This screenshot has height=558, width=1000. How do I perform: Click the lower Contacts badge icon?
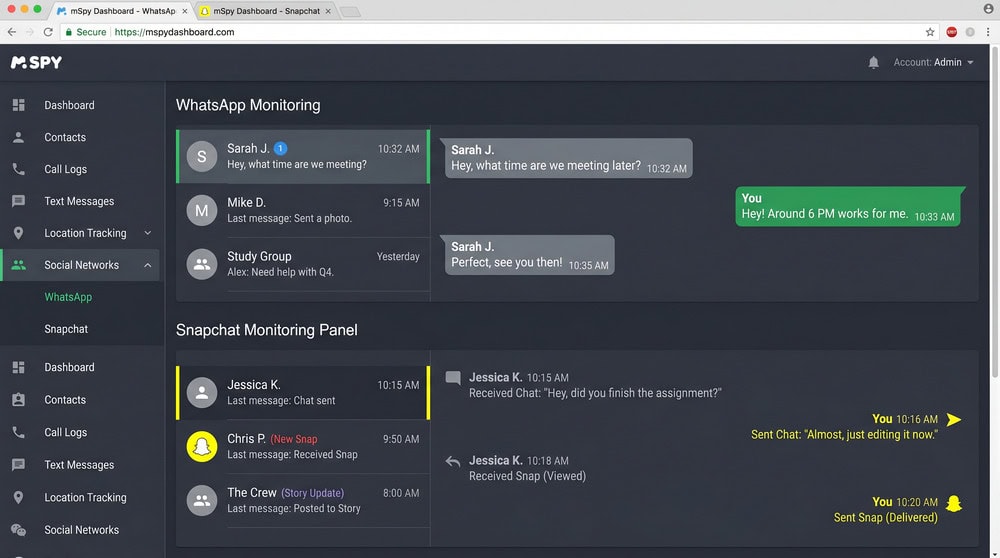pyautogui.click(x=18, y=400)
